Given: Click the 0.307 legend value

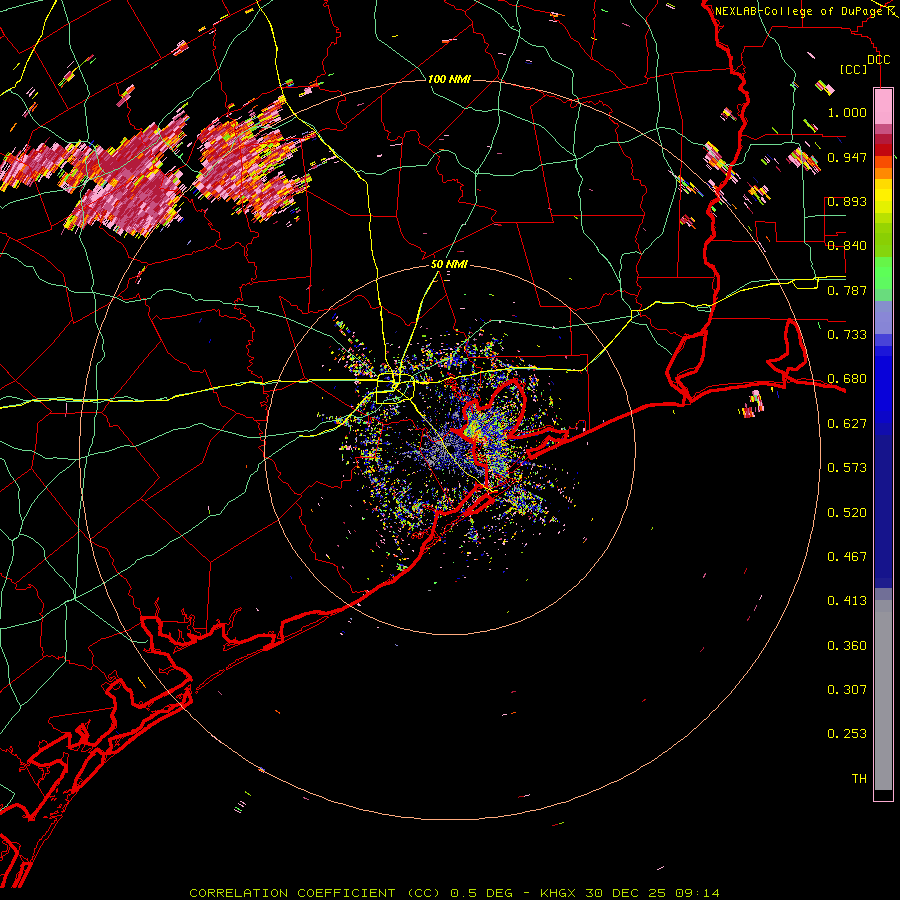Looking at the screenshot, I should point(847,690).
